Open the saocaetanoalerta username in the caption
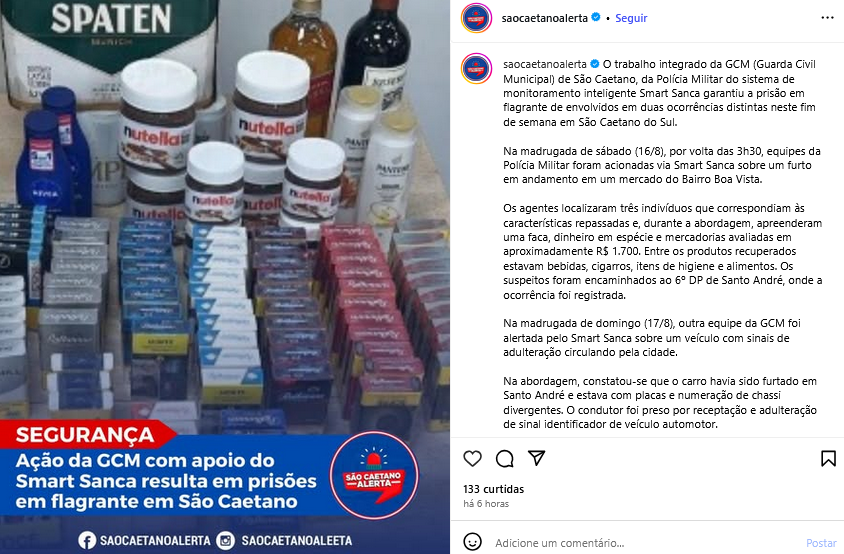844x554 pixels. click(545, 64)
